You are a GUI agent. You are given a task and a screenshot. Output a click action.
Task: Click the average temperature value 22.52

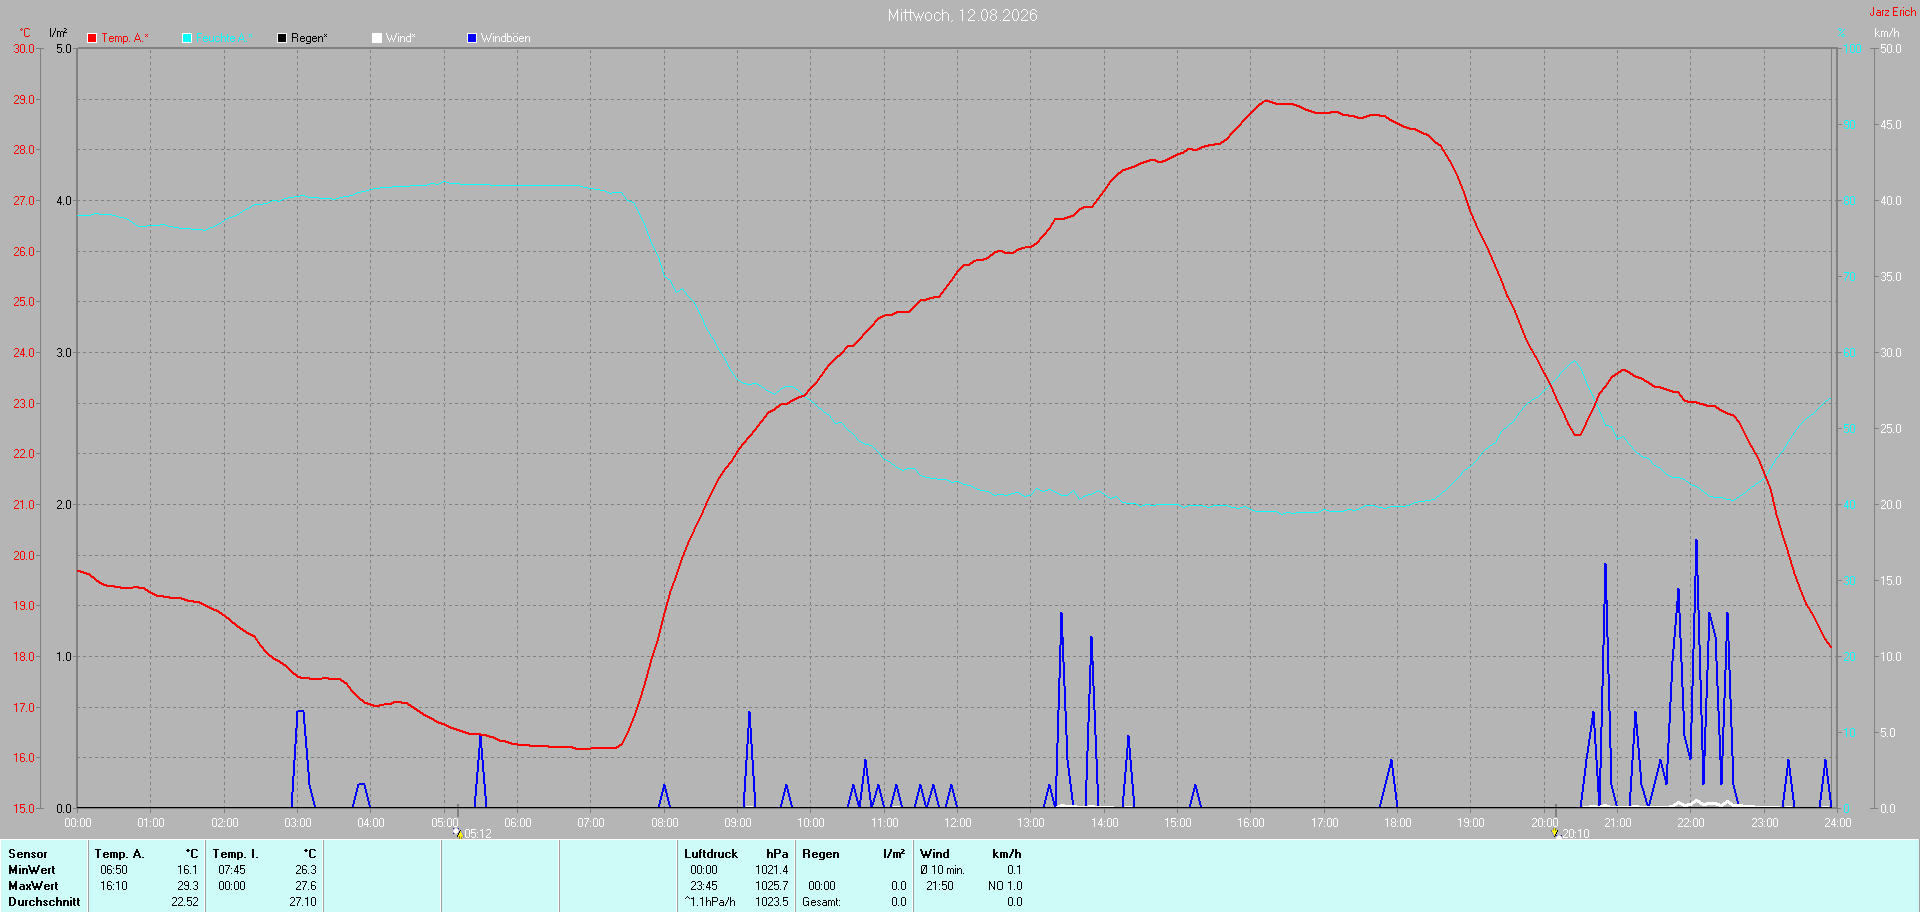click(x=185, y=902)
